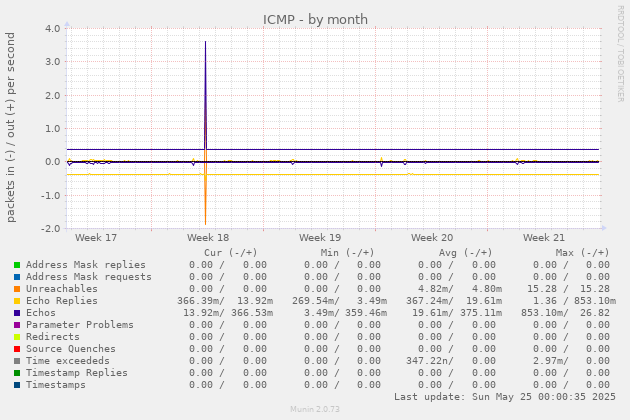This screenshot has height=420, width=630.
Task: Select the 'Timestamp Replies' legend label
Action: tap(77, 373)
